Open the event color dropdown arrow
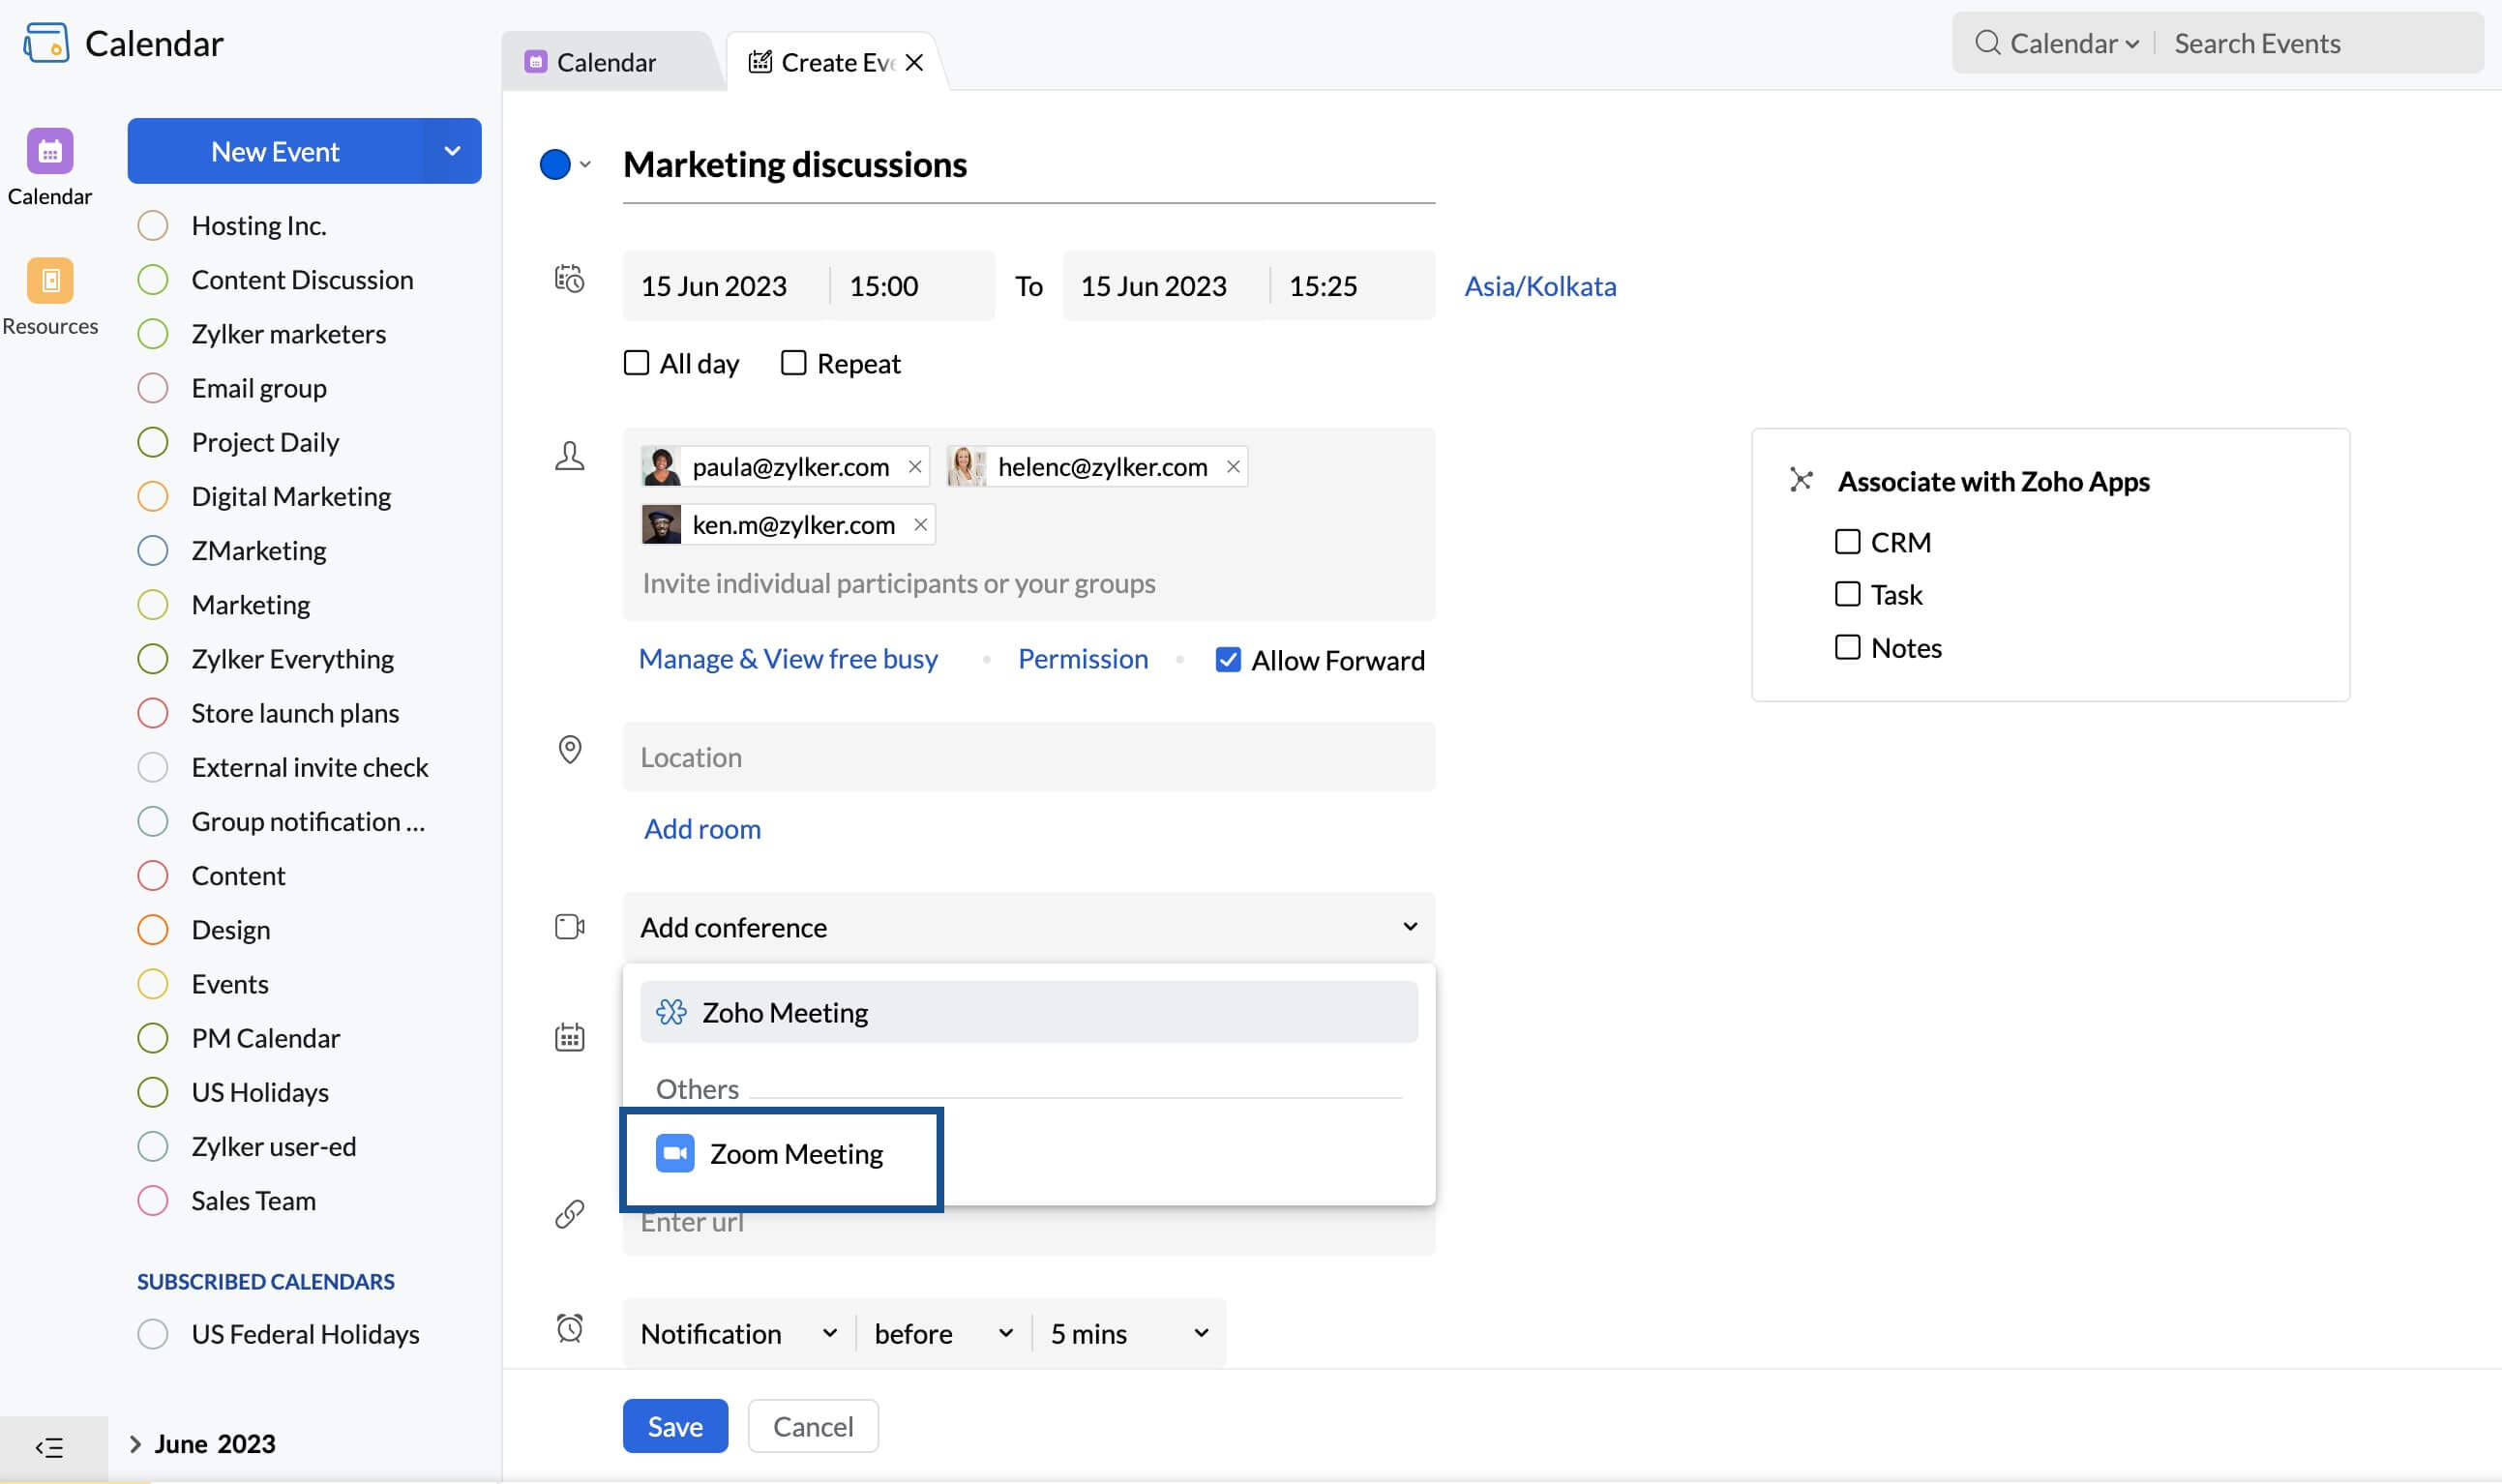Screen dimensions: 2502x1484 tap(585, 165)
